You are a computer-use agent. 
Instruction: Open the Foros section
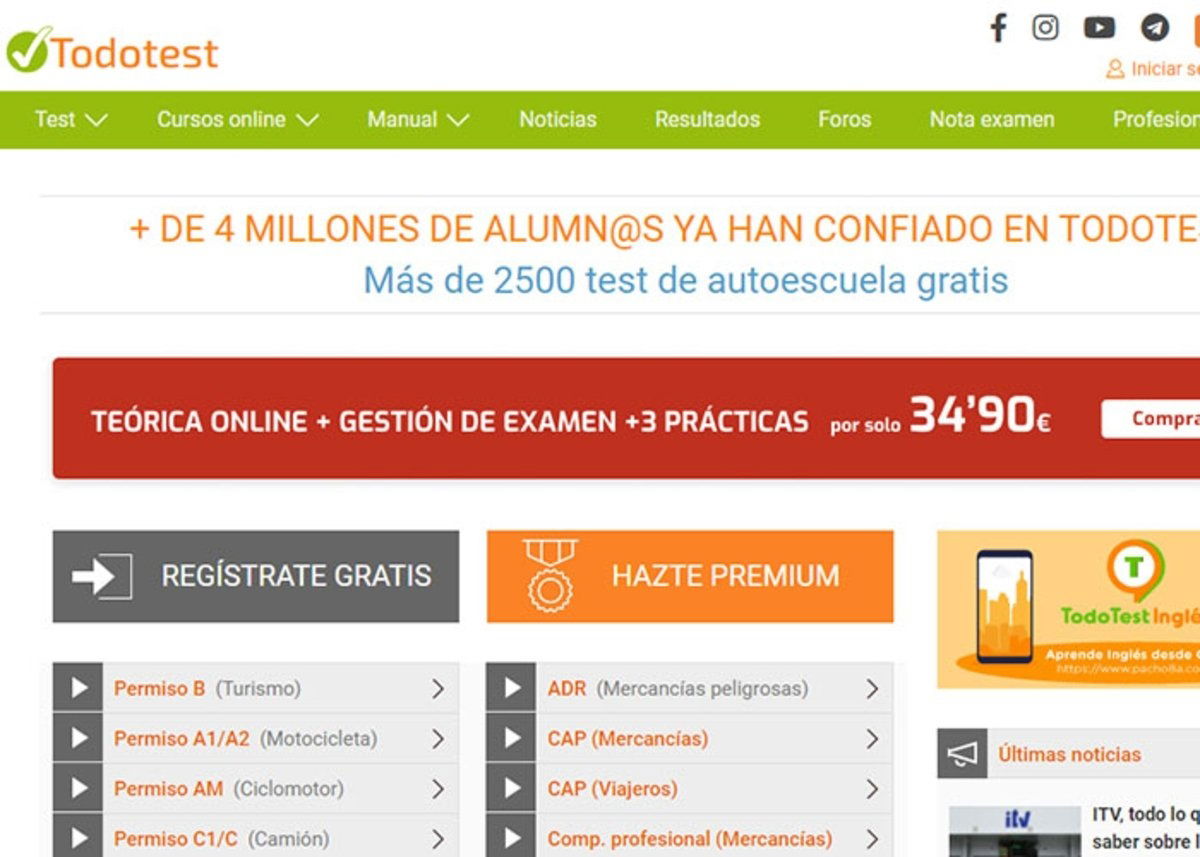845,119
